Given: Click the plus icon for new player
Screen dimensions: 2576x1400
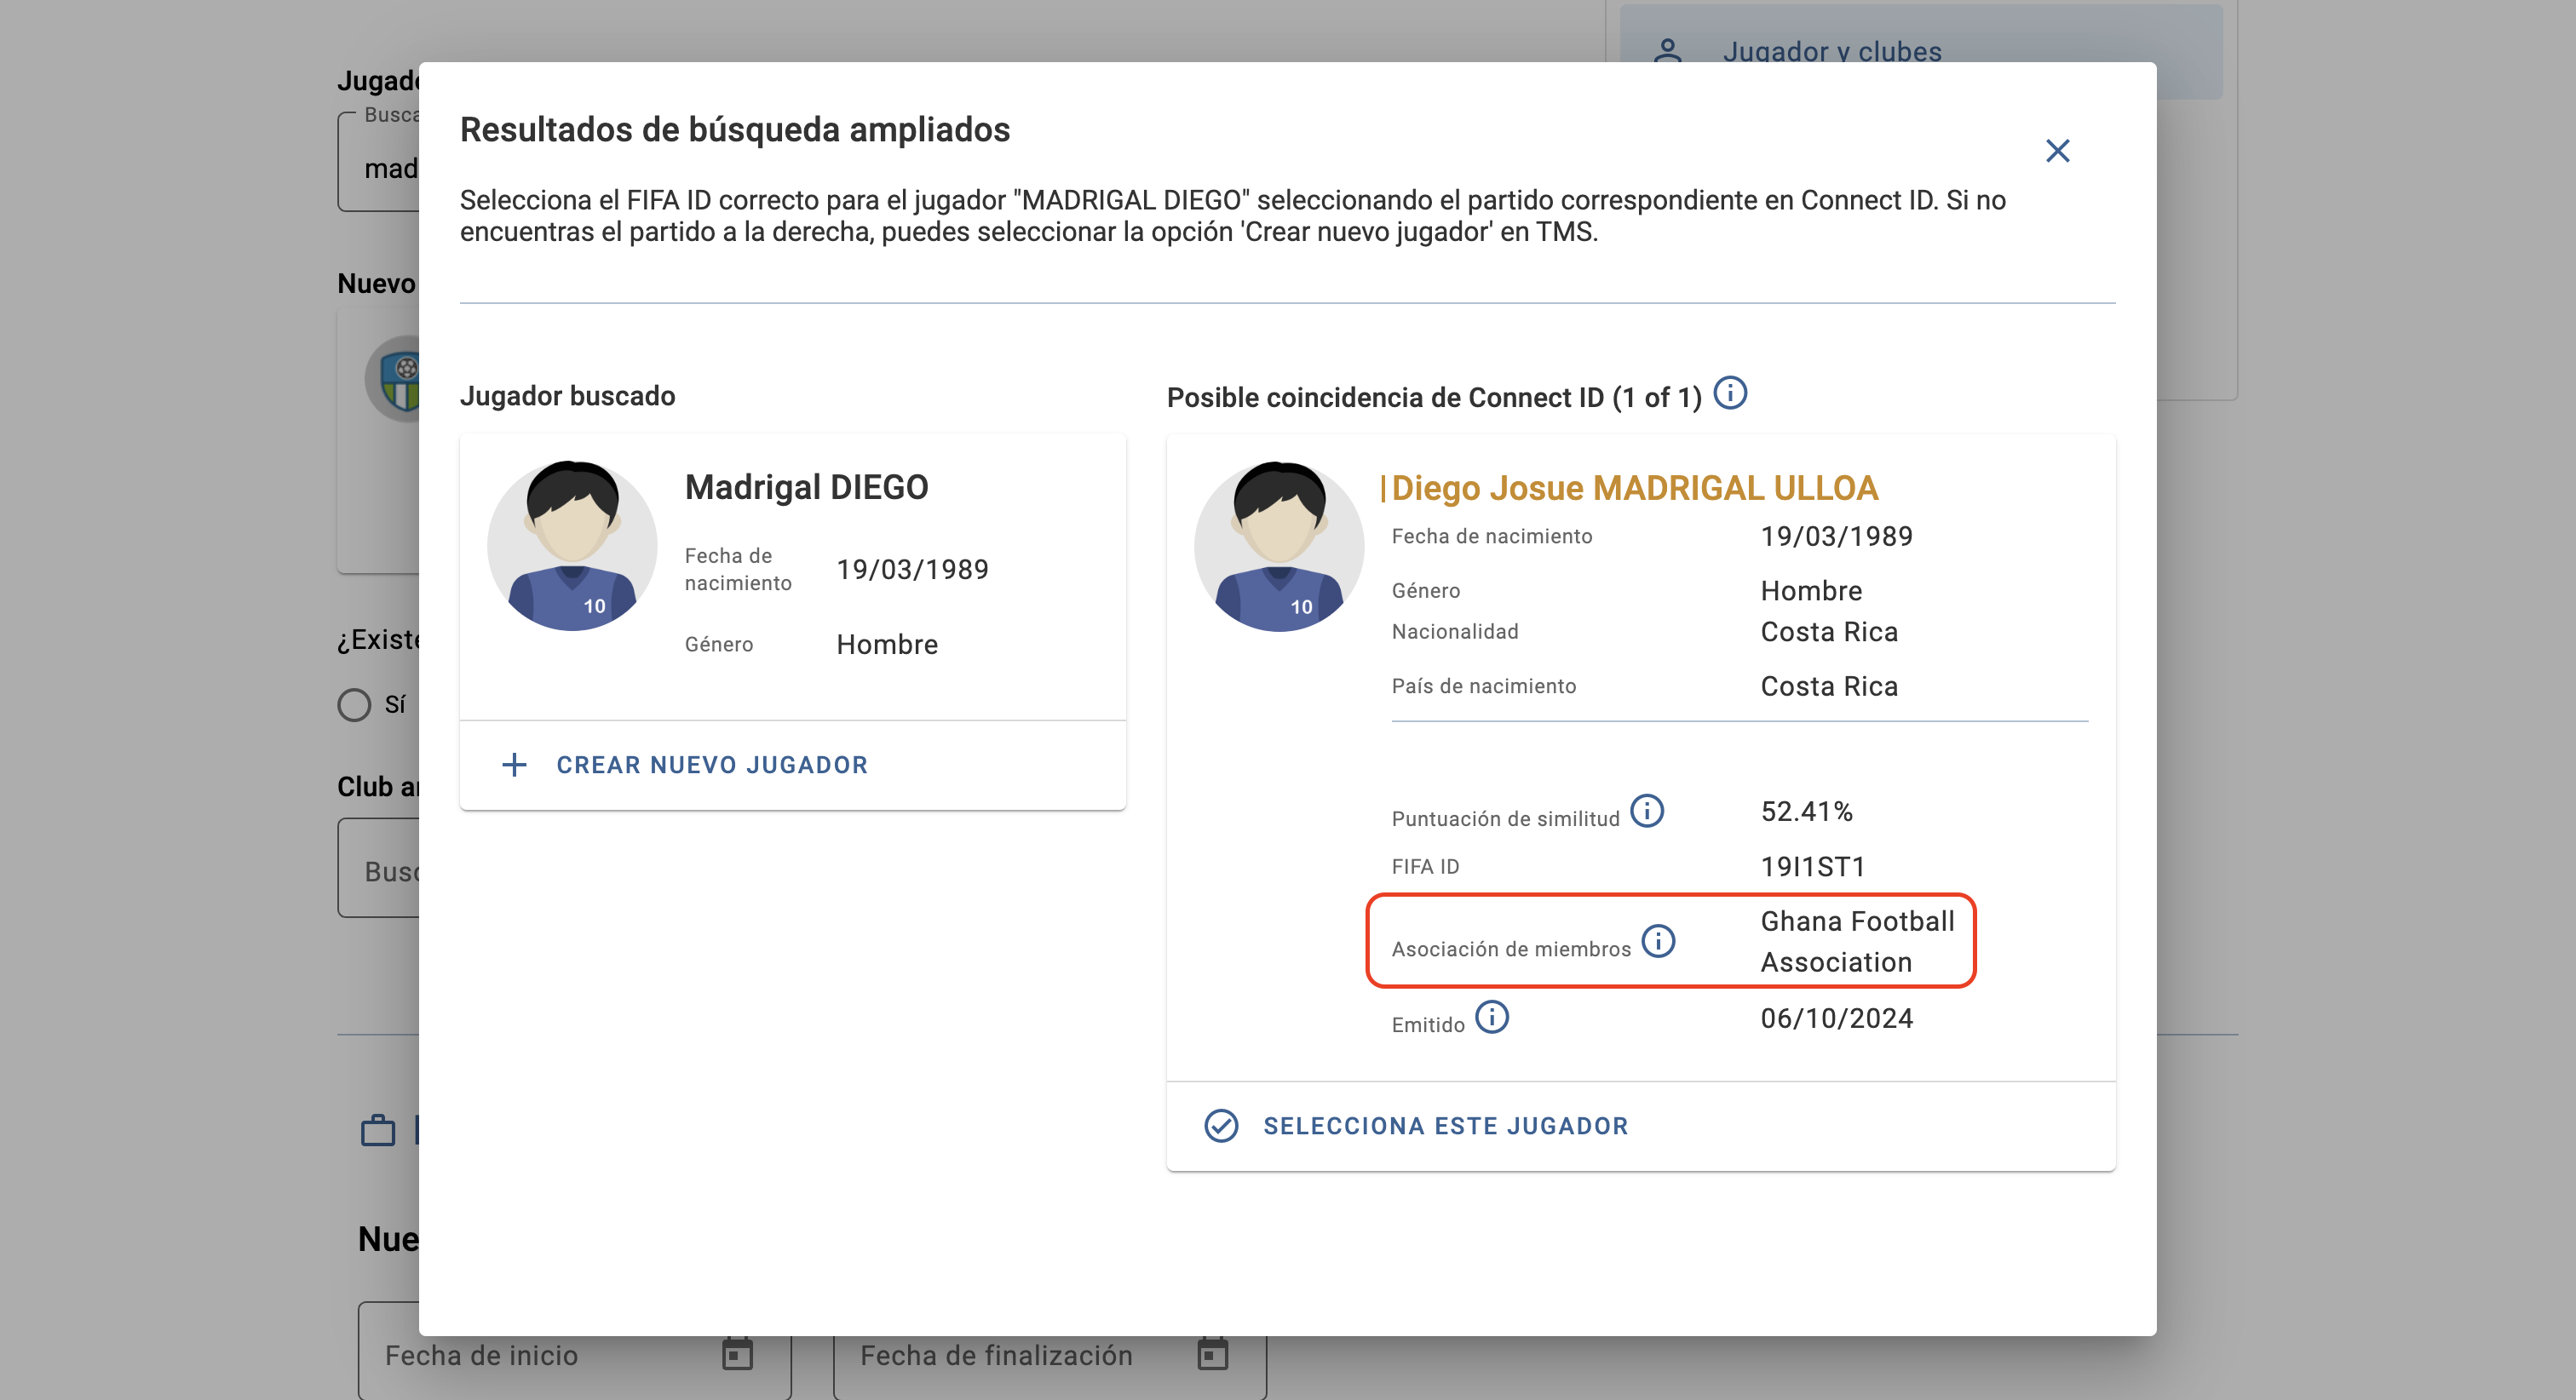Looking at the screenshot, I should point(514,765).
